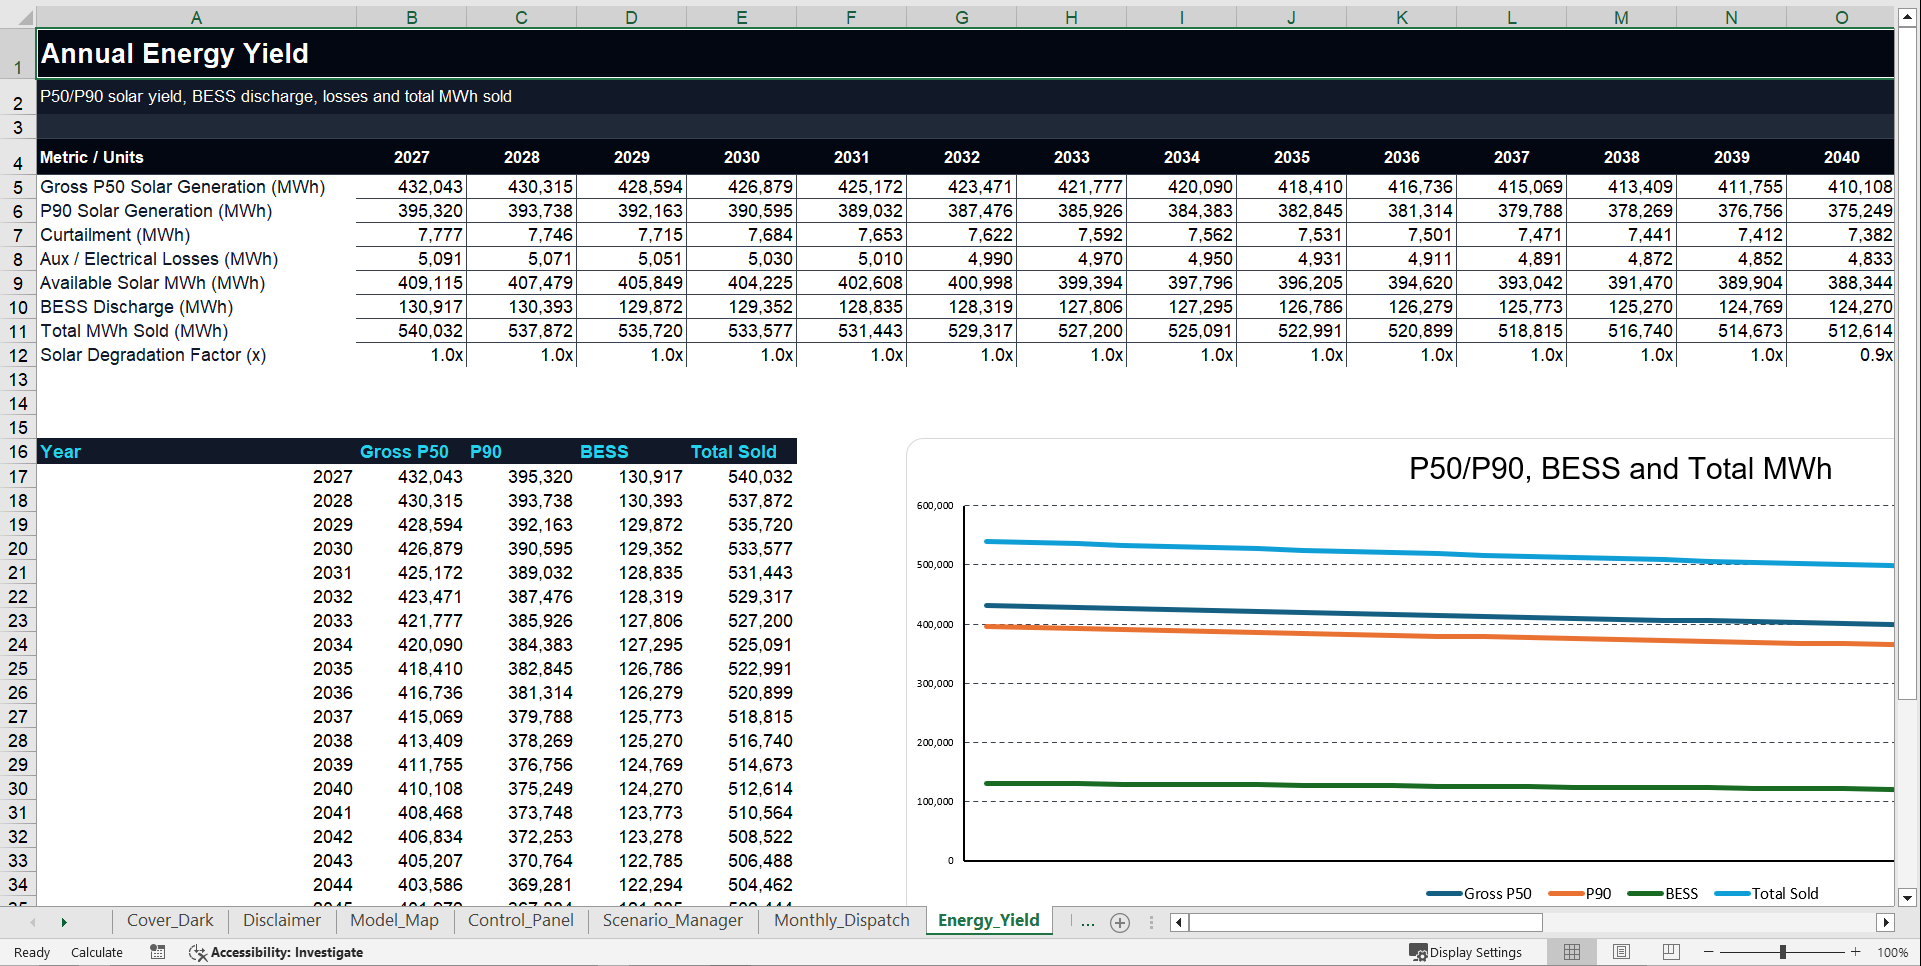The image size is (1921, 966).
Task: Select the 2027 year header cell
Action: 411,157
